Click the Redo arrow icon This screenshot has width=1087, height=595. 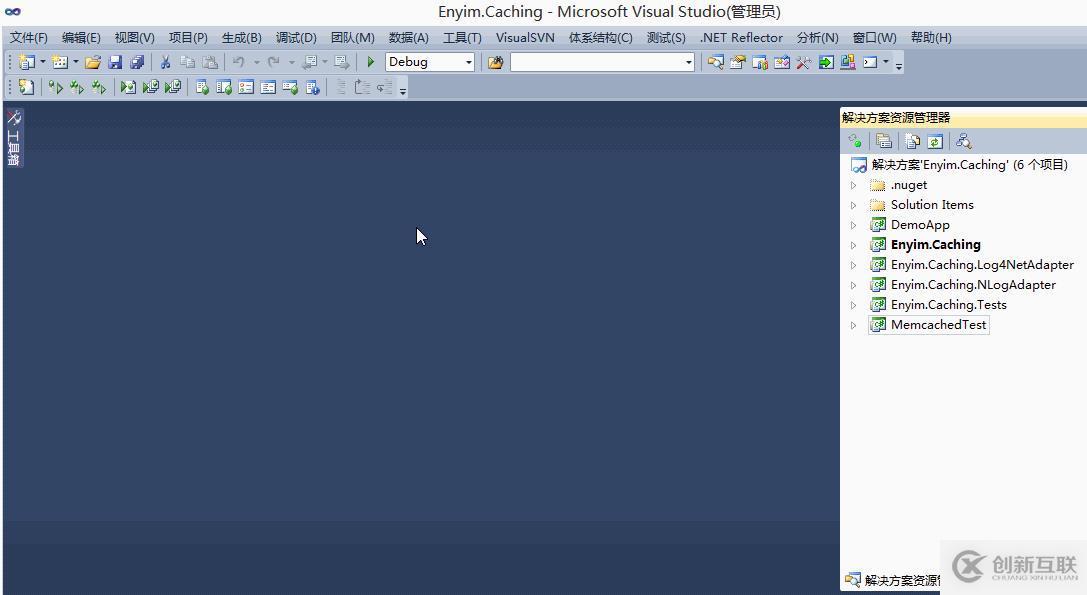pos(274,62)
